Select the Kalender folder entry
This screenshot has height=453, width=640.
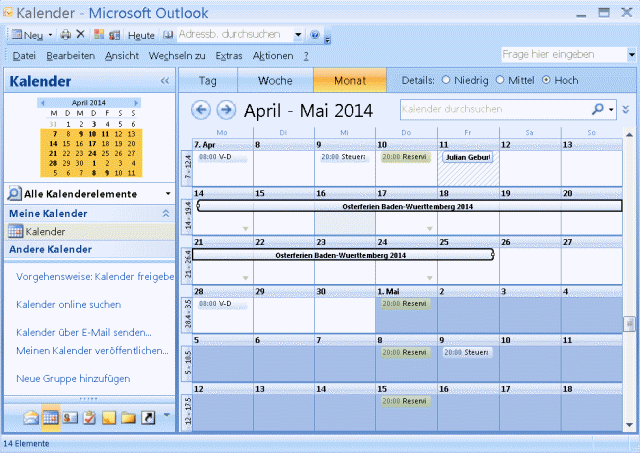coord(90,231)
